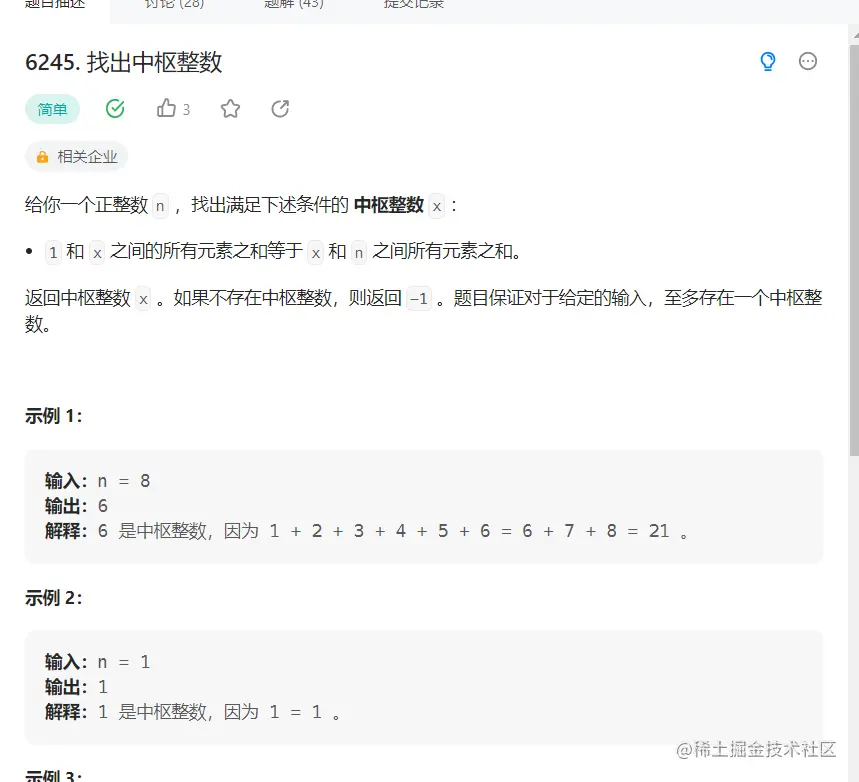Open the 相关企业 tag
Screen dimensions: 859x782
pos(77,157)
